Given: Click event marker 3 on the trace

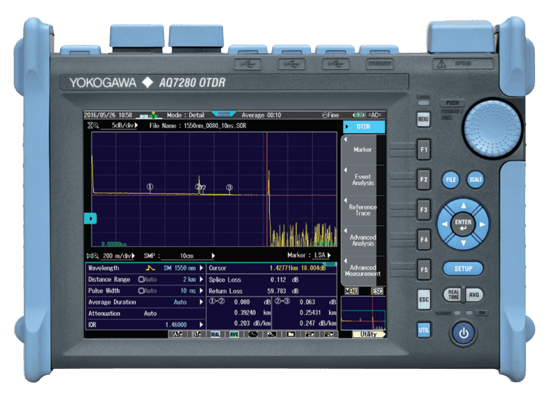Looking at the screenshot, I should tap(229, 188).
